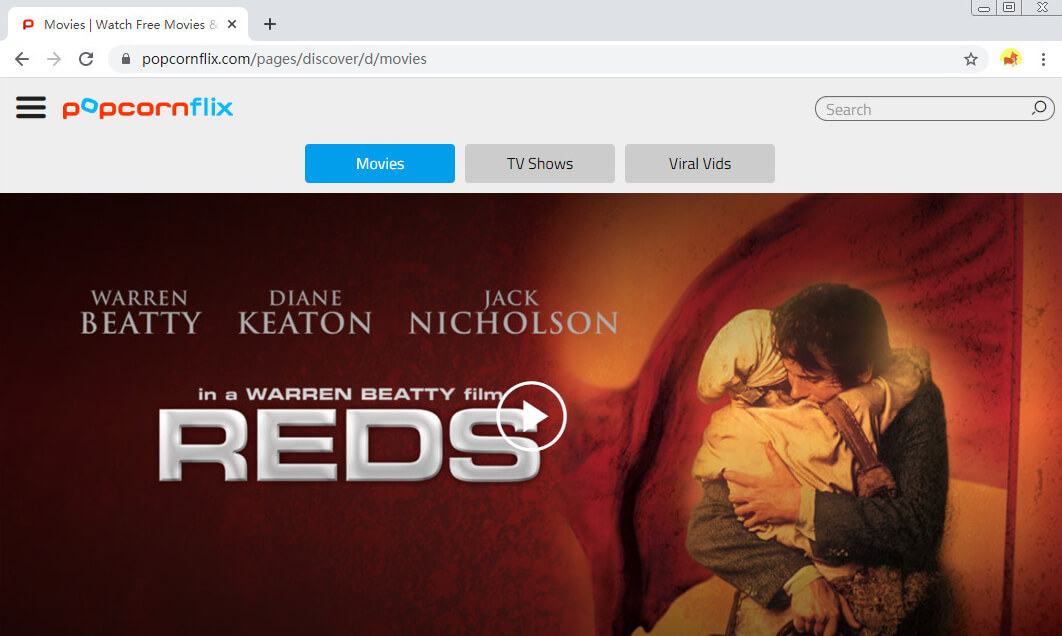Reload the current page
The image size is (1062, 636).
click(86, 59)
